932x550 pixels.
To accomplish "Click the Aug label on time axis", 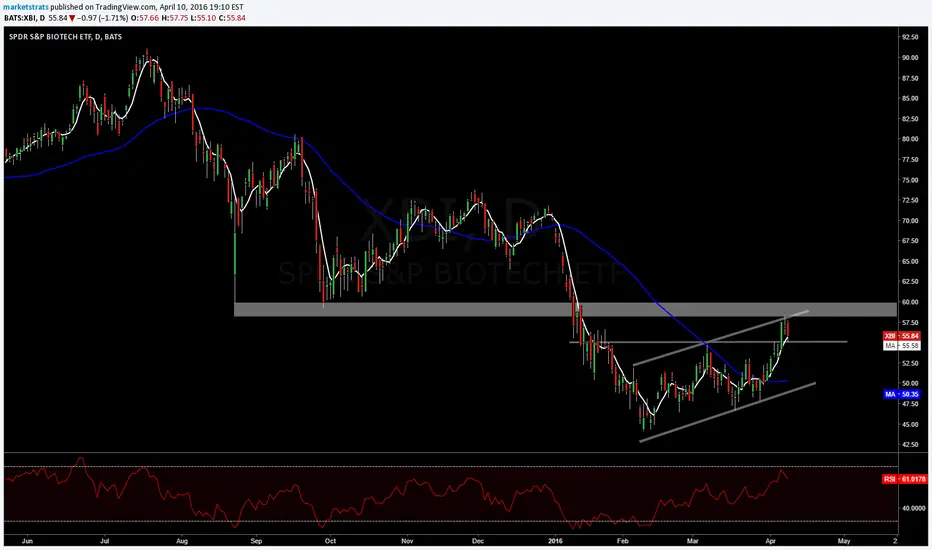I will coord(182,541).
